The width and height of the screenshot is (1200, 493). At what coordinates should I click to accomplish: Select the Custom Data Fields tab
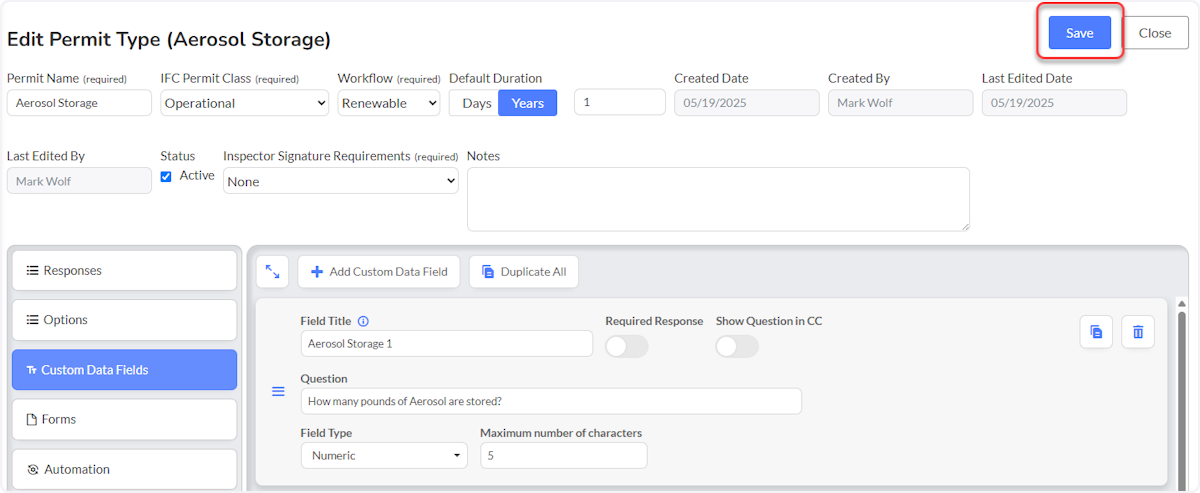click(124, 370)
